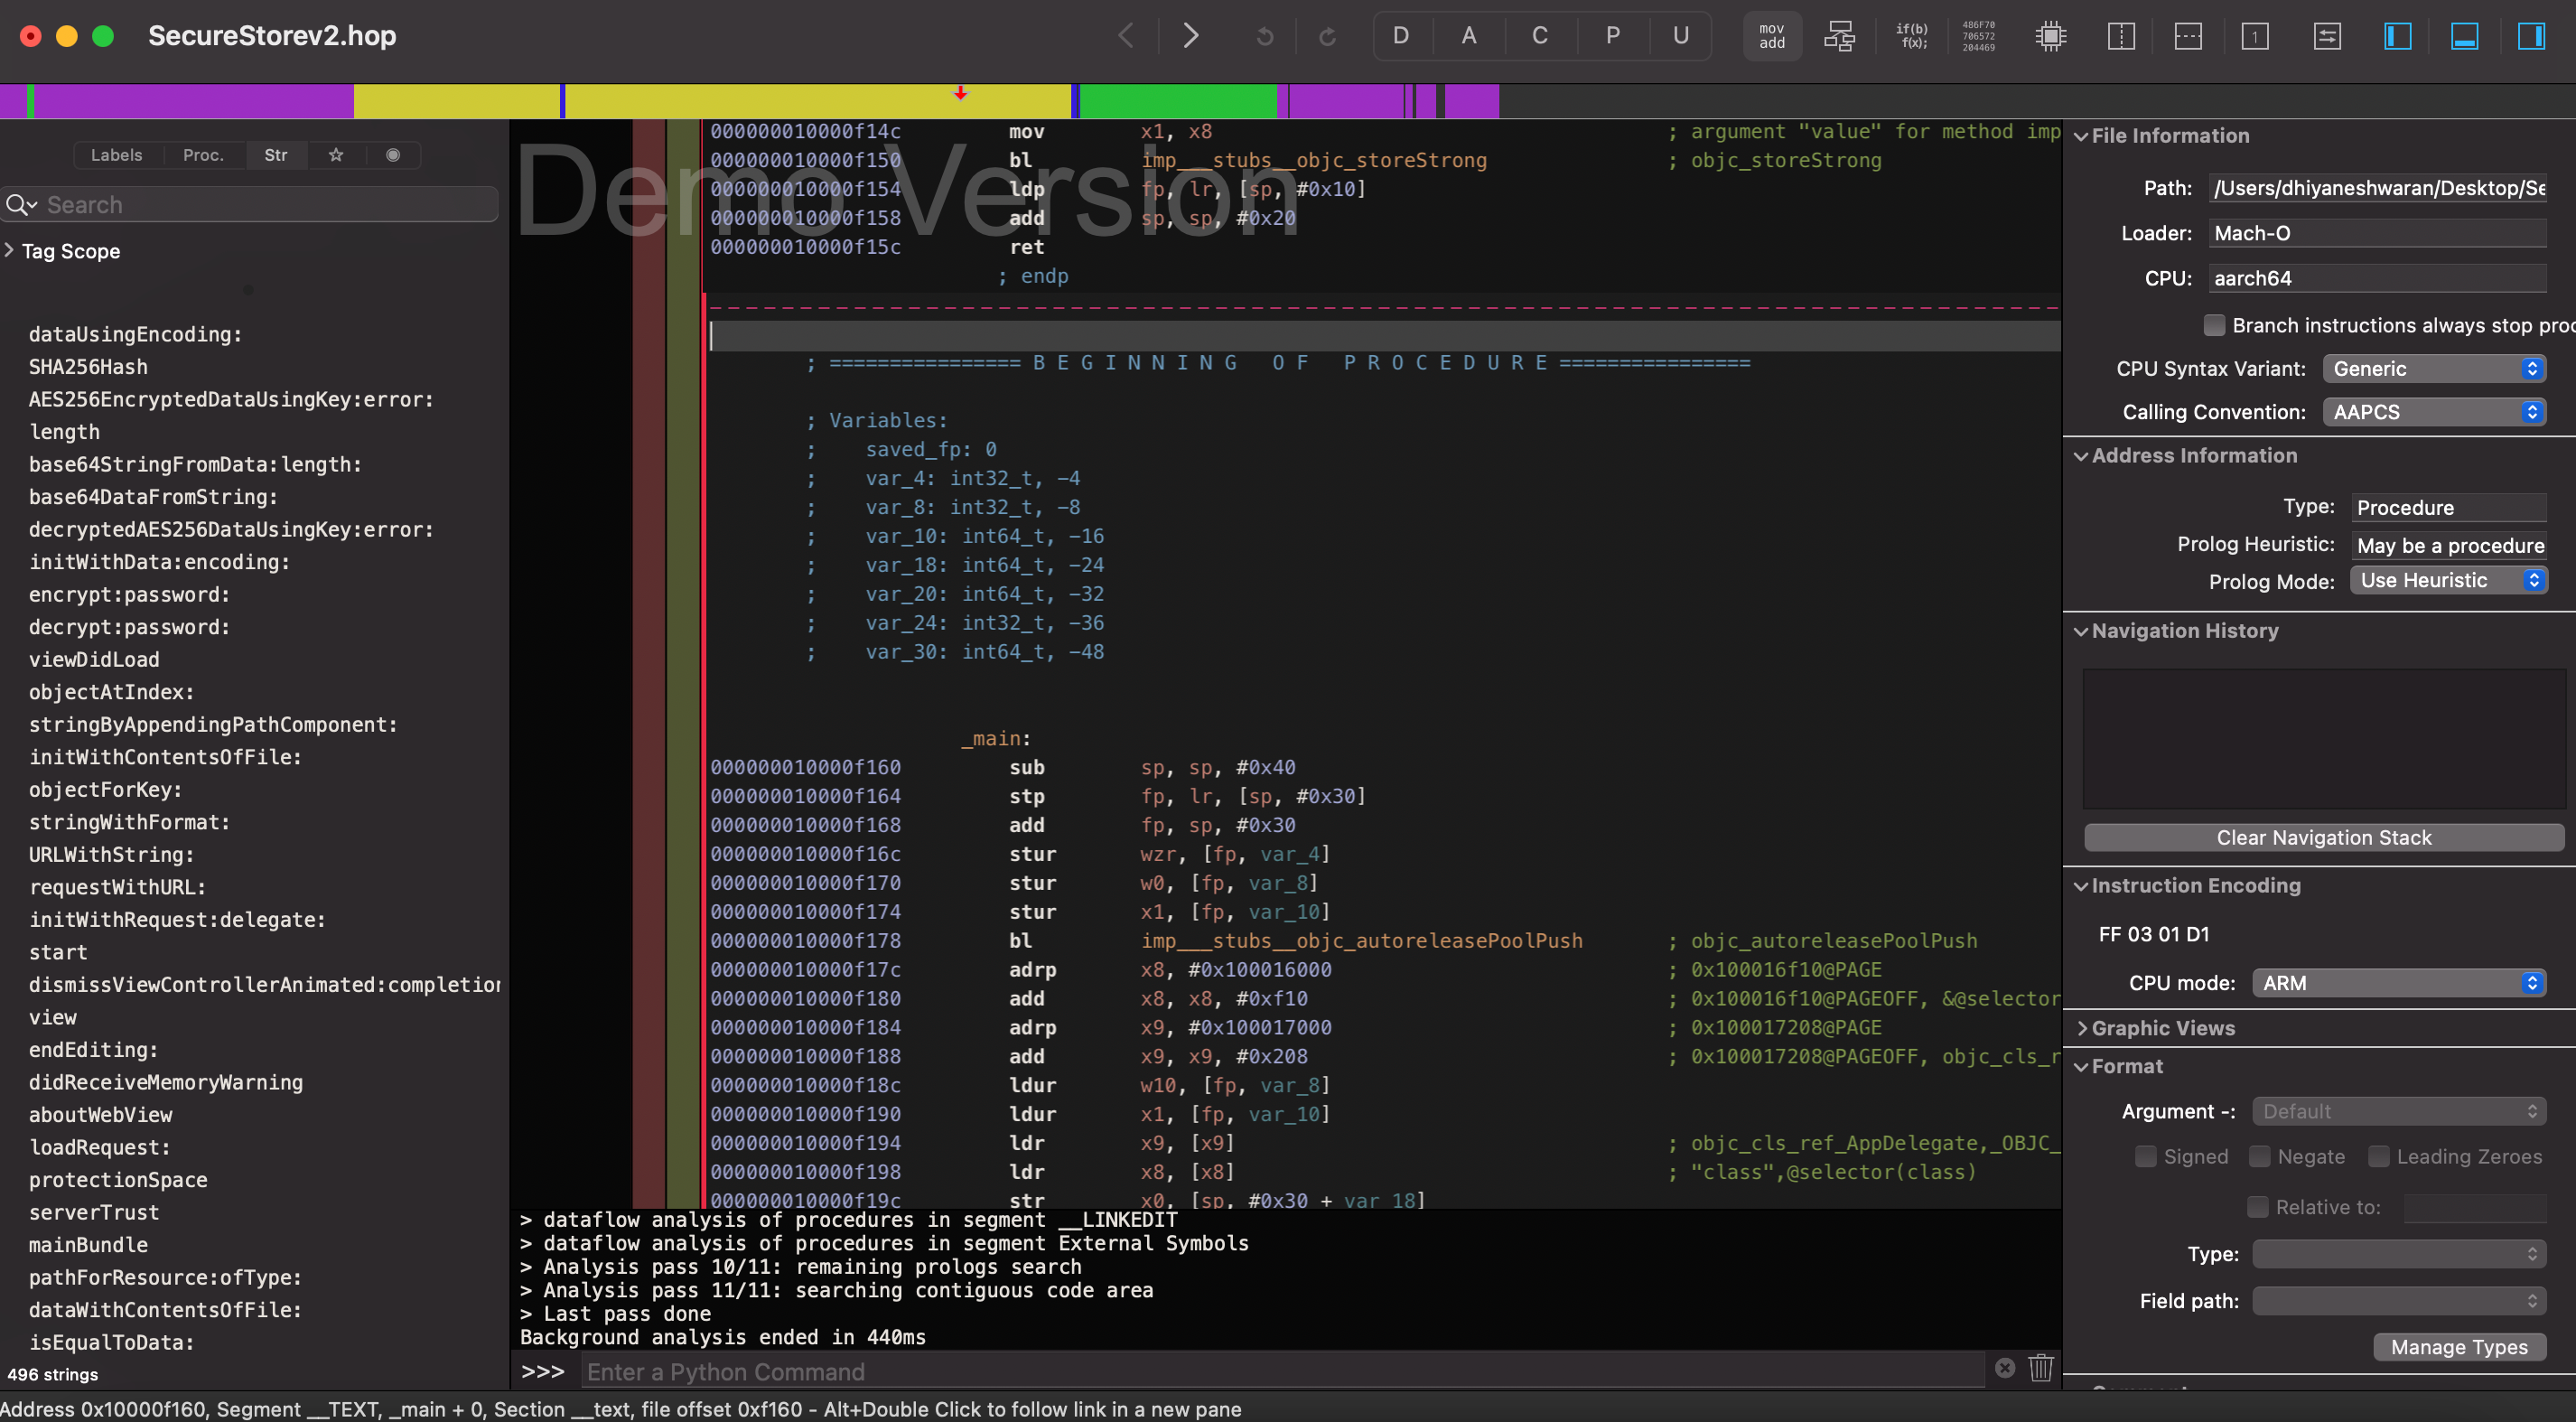Click the console cancel X icon
The image size is (2576, 1422).
pos(2005,1368)
